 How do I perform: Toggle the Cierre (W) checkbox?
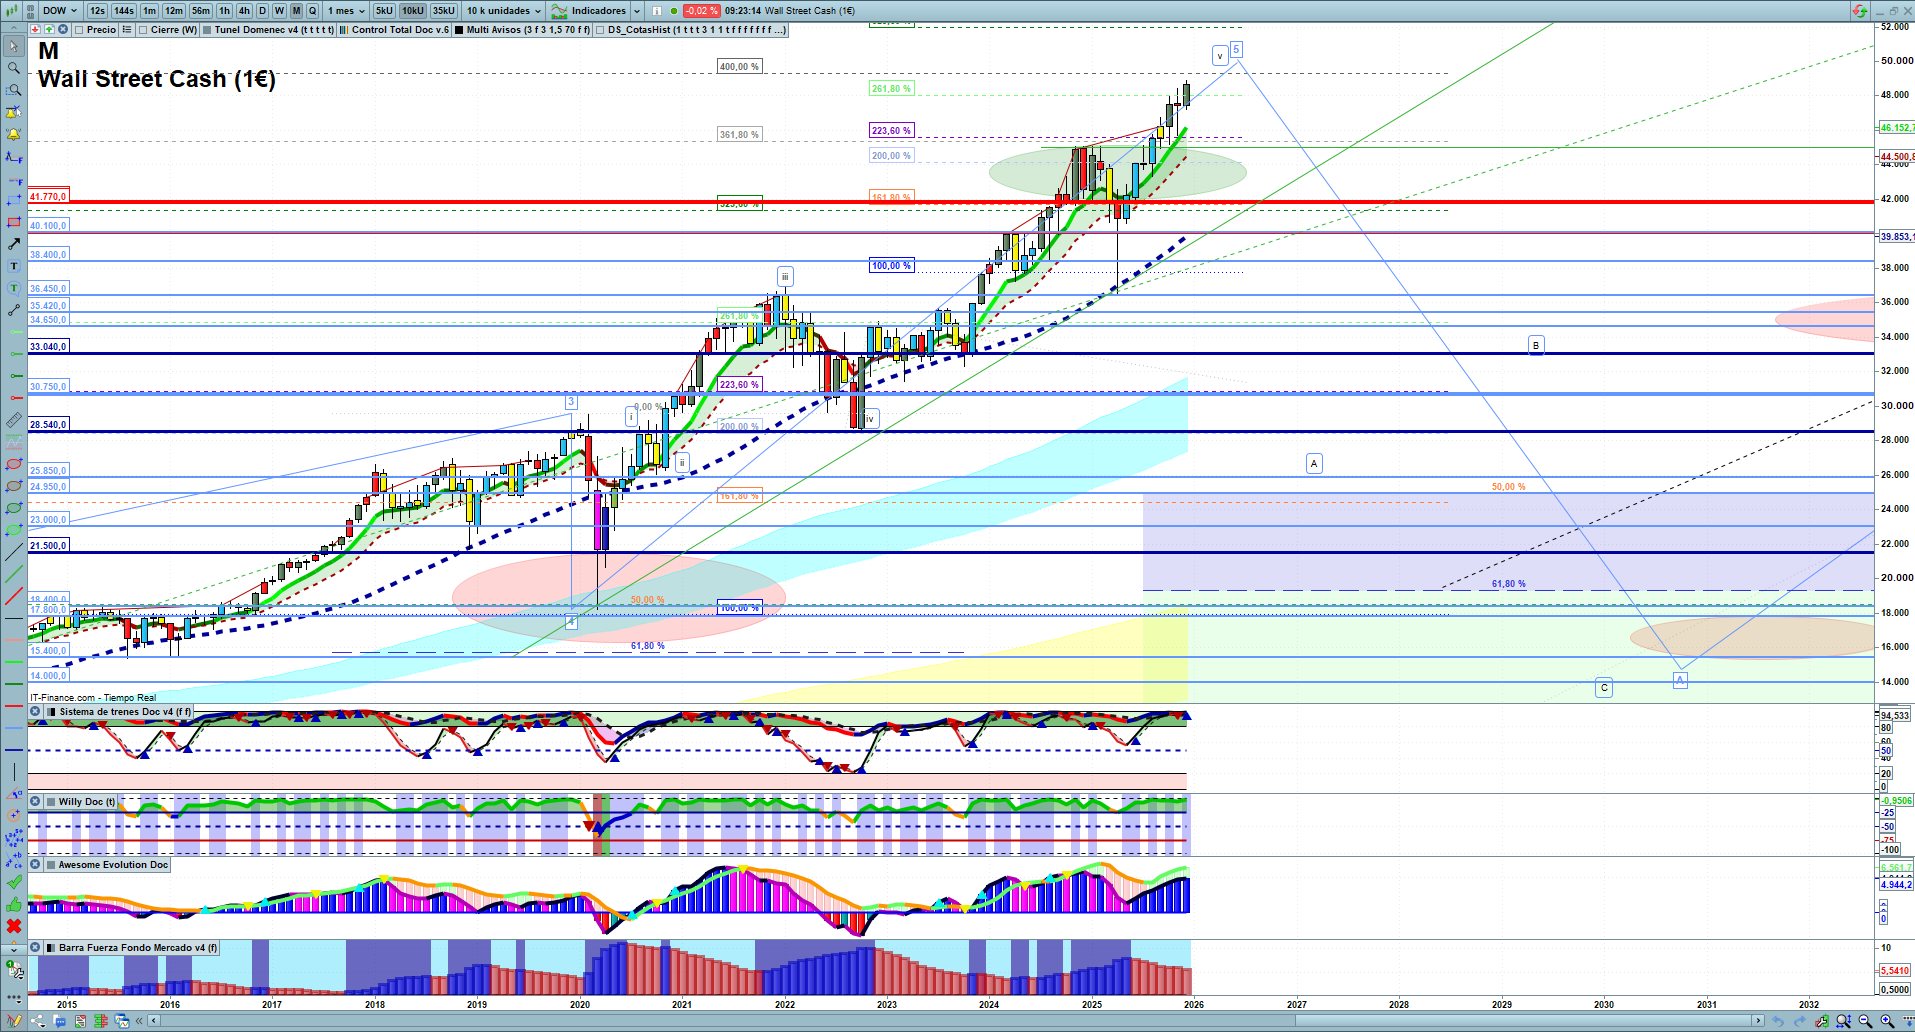point(144,30)
